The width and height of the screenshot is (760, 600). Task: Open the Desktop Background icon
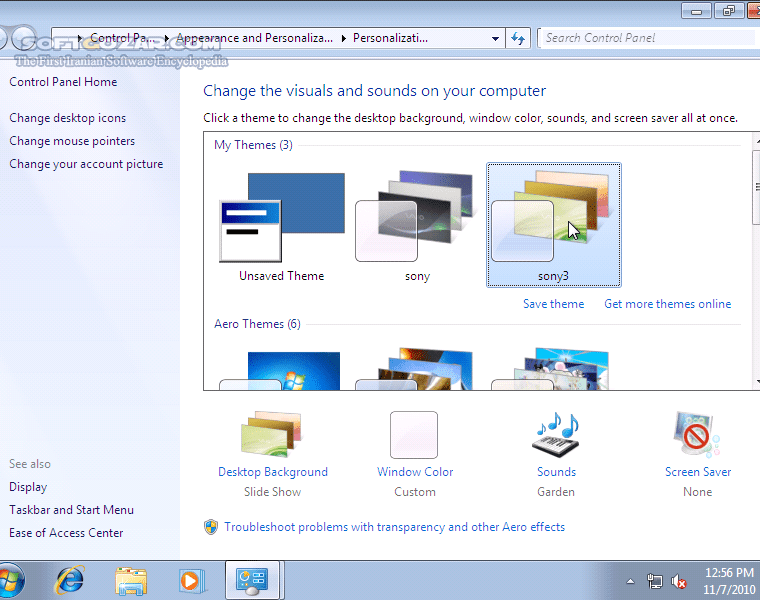271,434
